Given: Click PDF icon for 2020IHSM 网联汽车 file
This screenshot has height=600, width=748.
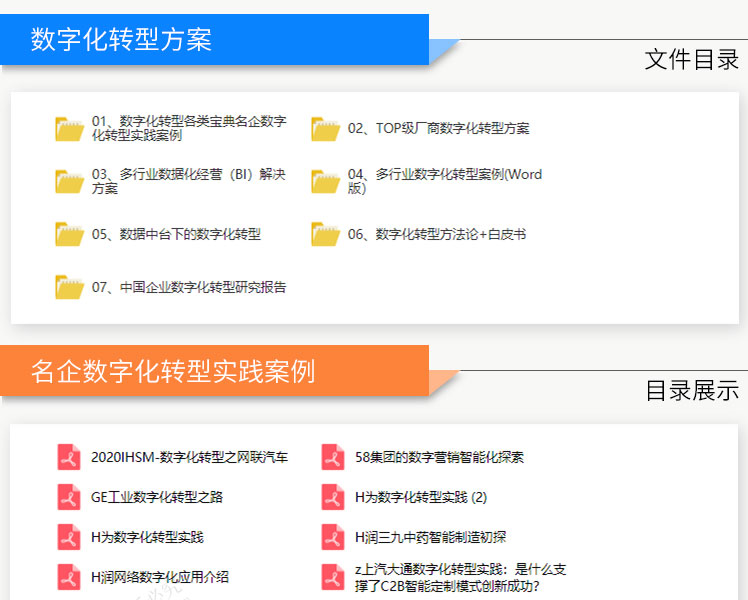Looking at the screenshot, I should pos(69,457).
